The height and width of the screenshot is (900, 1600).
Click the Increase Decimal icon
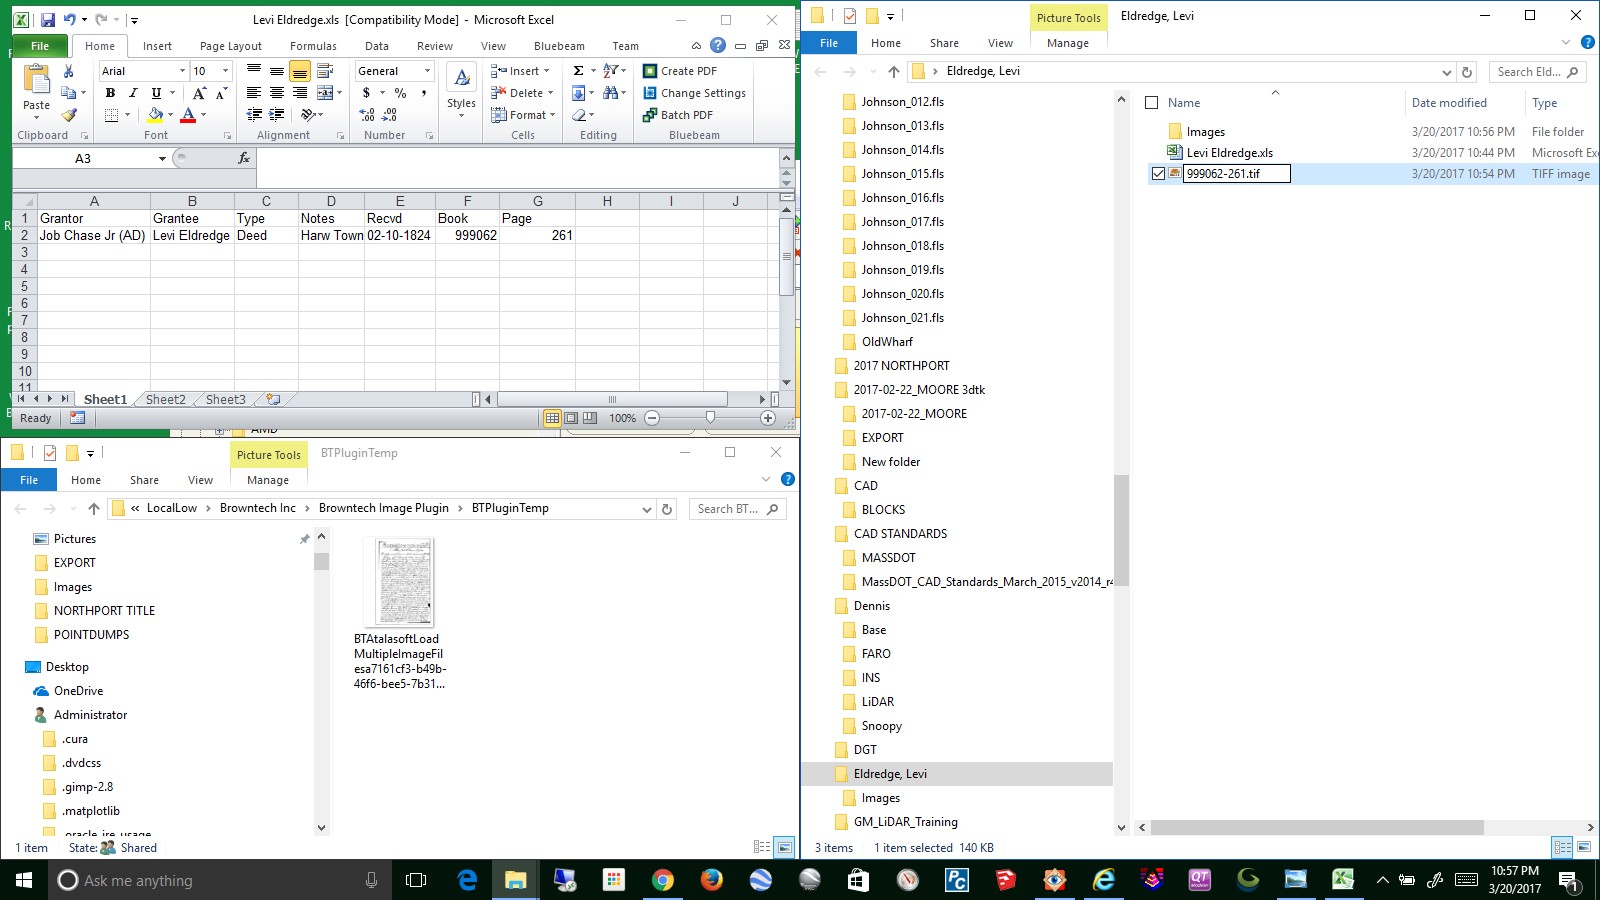(x=367, y=115)
